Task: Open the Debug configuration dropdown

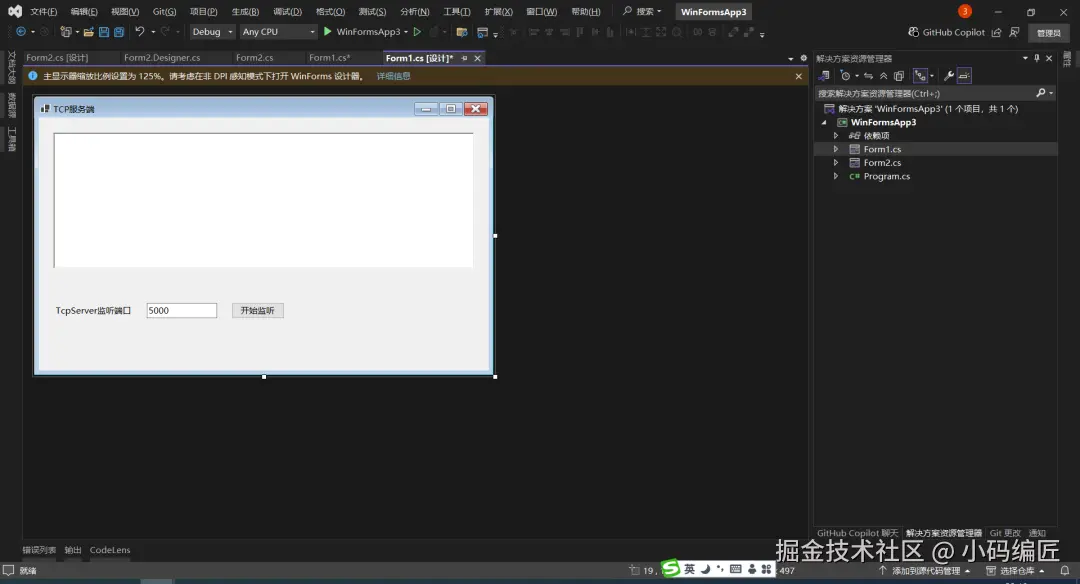Action: (x=212, y=32)
